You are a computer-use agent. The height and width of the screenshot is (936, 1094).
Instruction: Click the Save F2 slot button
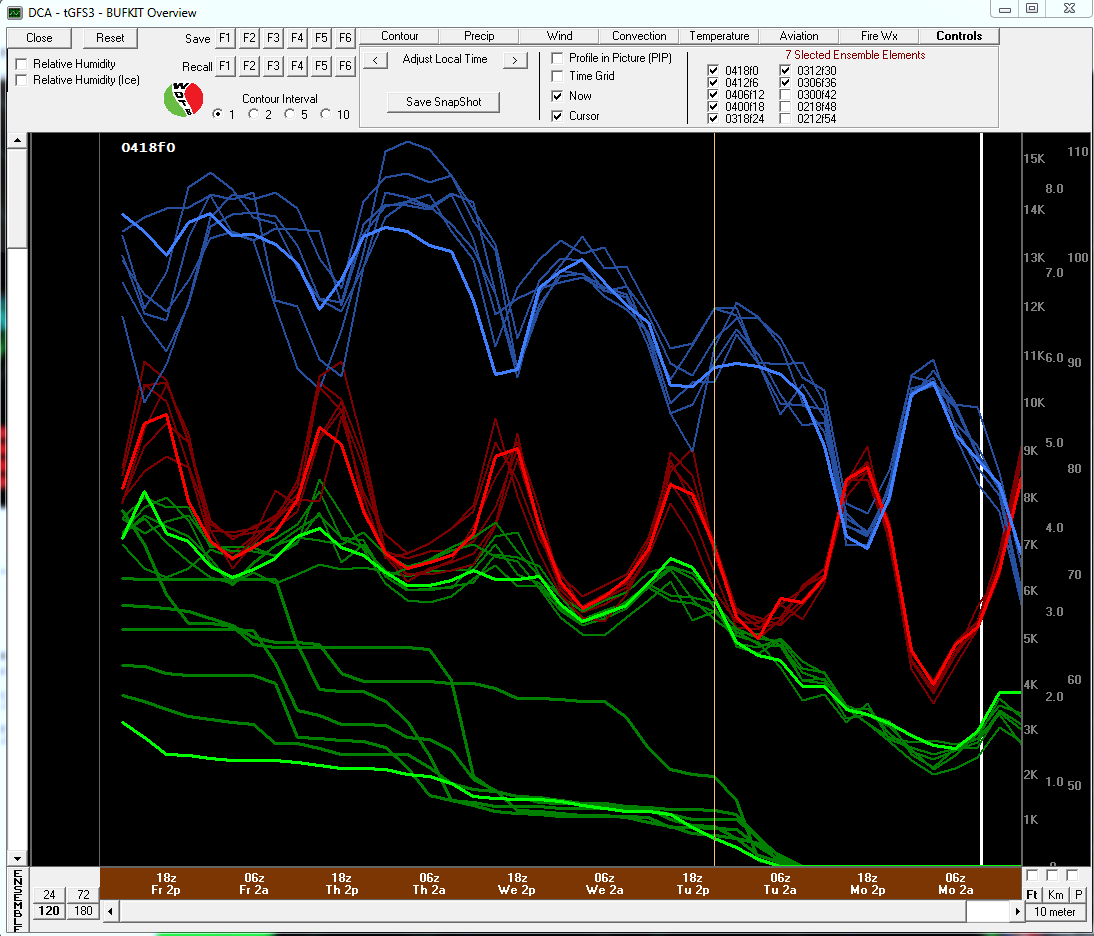[249, 38]
